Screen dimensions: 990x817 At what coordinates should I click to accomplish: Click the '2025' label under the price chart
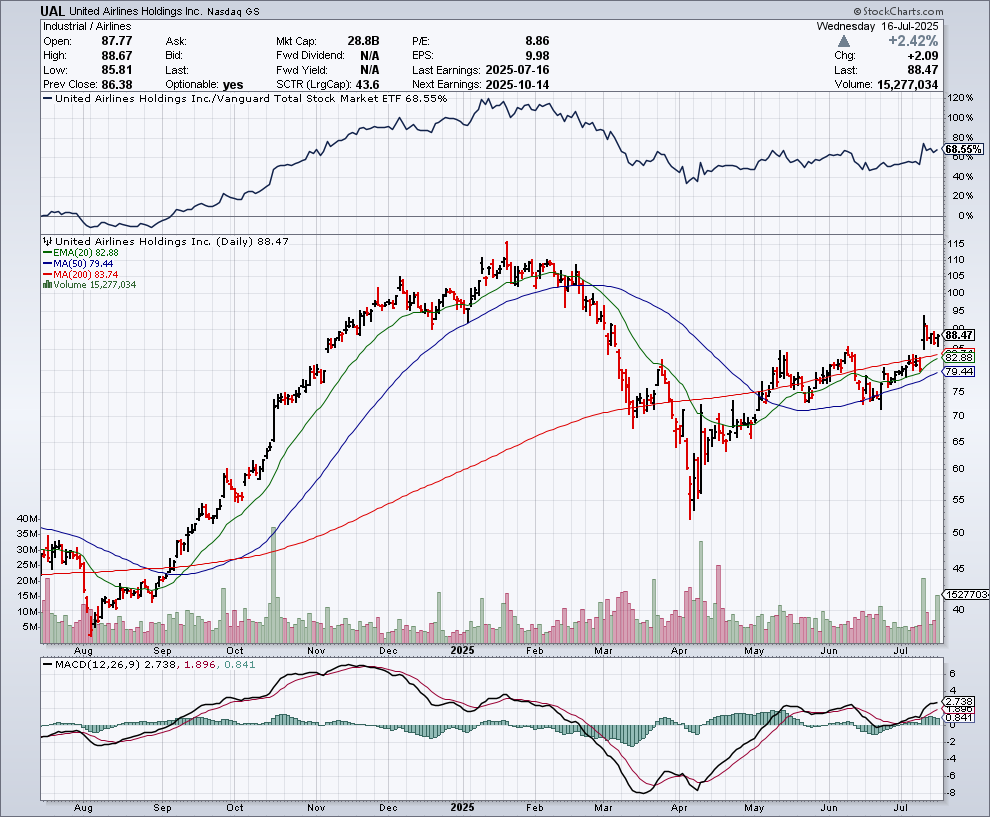tap(462, 650)
